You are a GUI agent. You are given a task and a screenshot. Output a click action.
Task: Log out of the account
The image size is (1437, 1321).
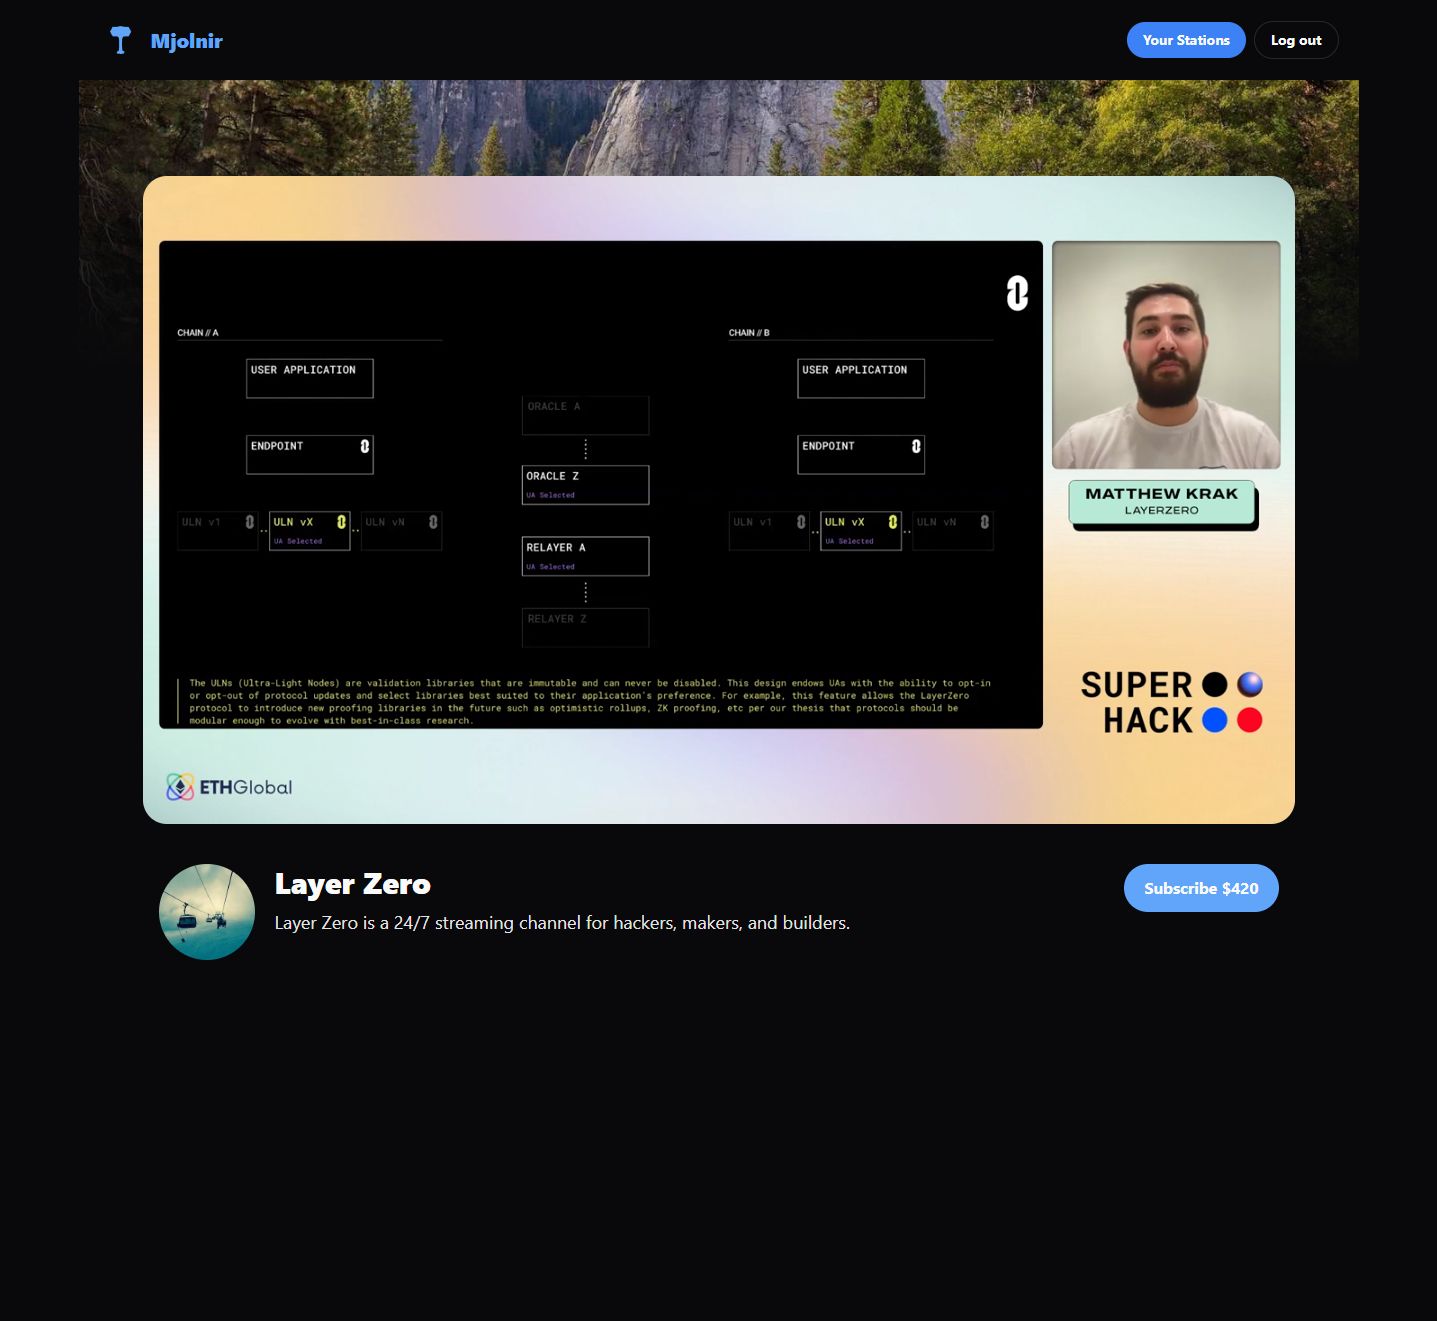[x=1296, y=40]
